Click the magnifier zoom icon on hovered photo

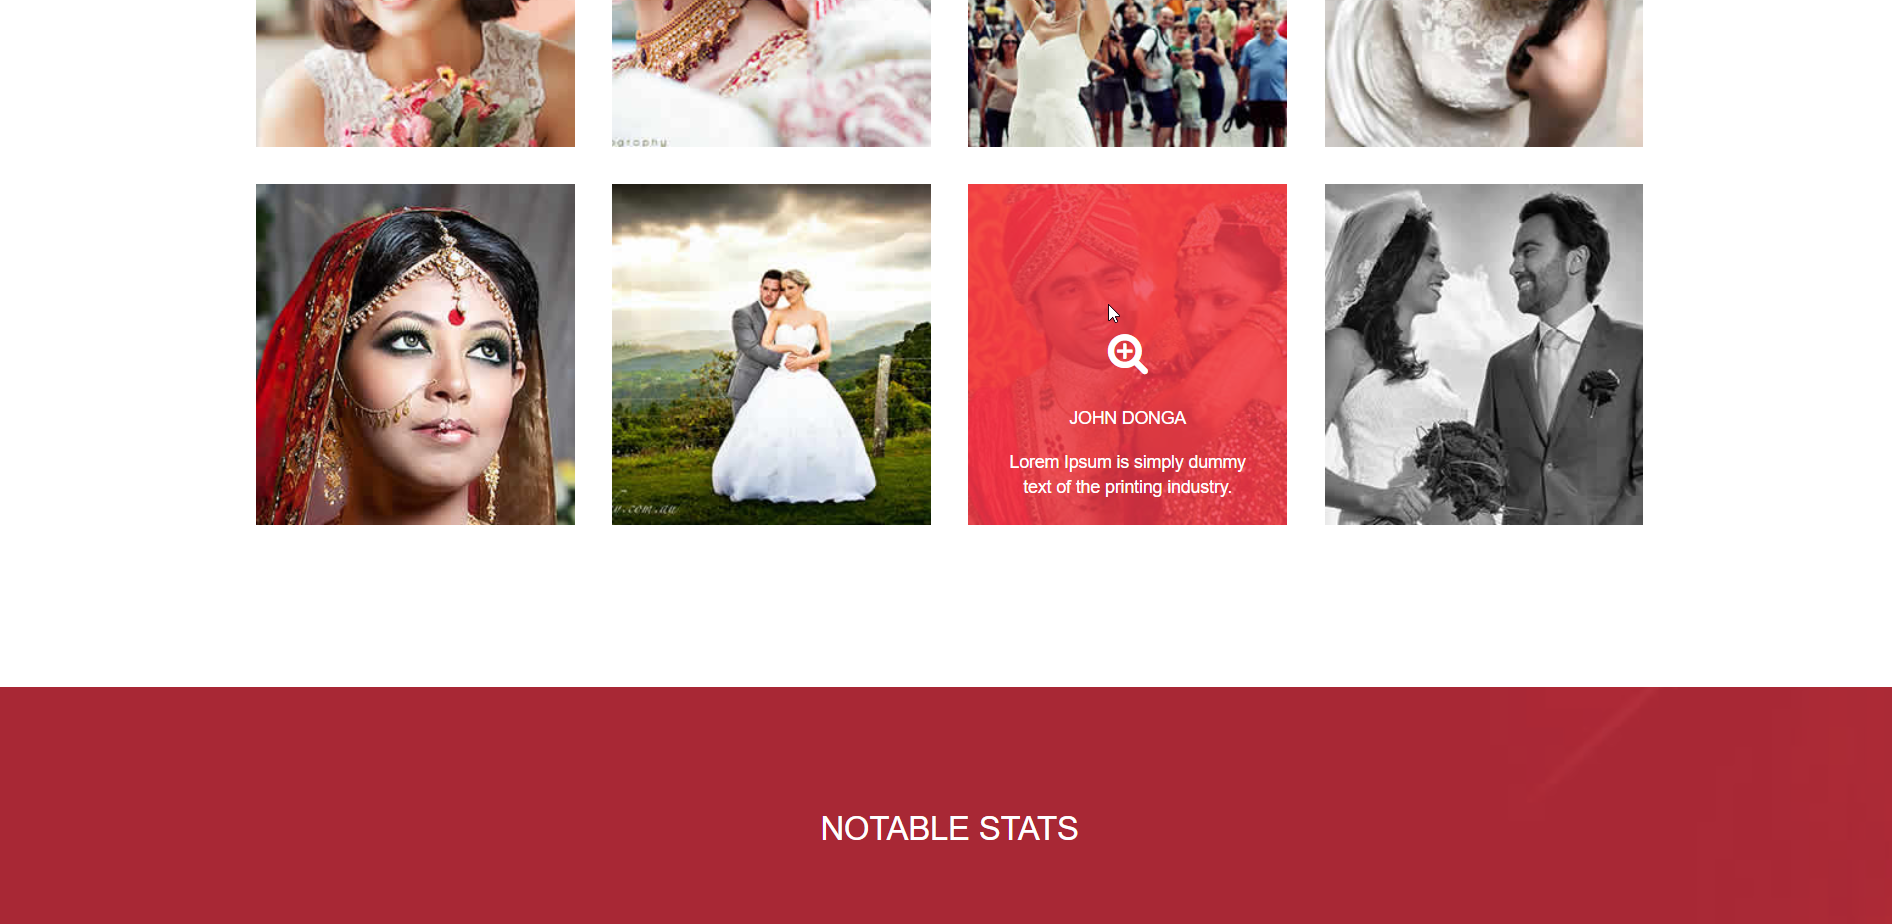point(1127,354)
